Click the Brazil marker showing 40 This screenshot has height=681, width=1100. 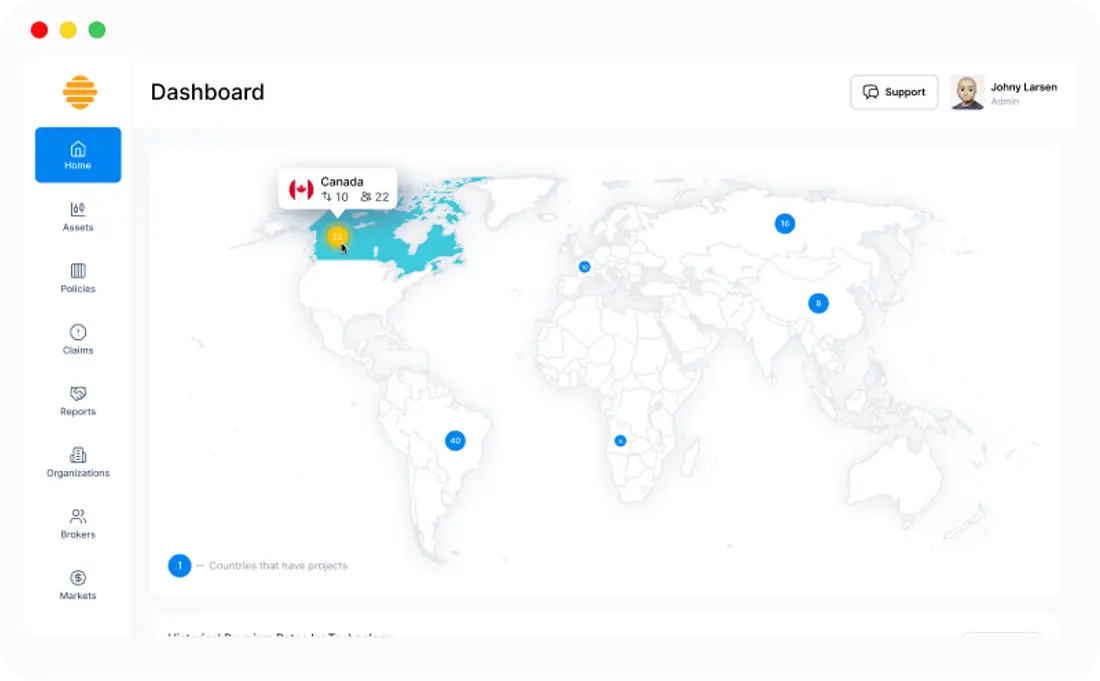point(455,440)
